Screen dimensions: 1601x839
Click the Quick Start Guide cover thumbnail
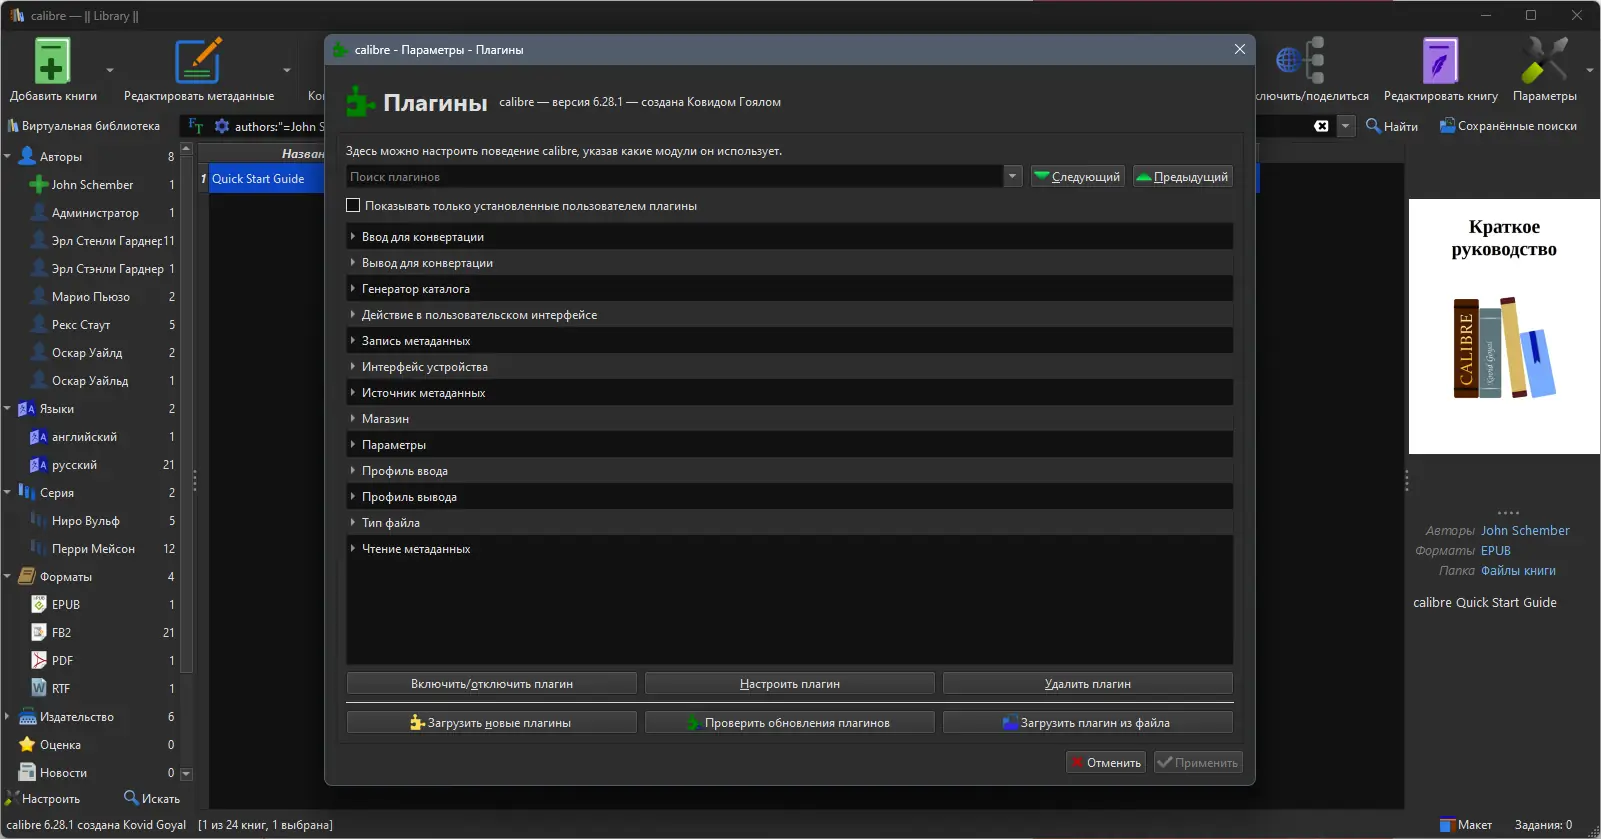1504,326
